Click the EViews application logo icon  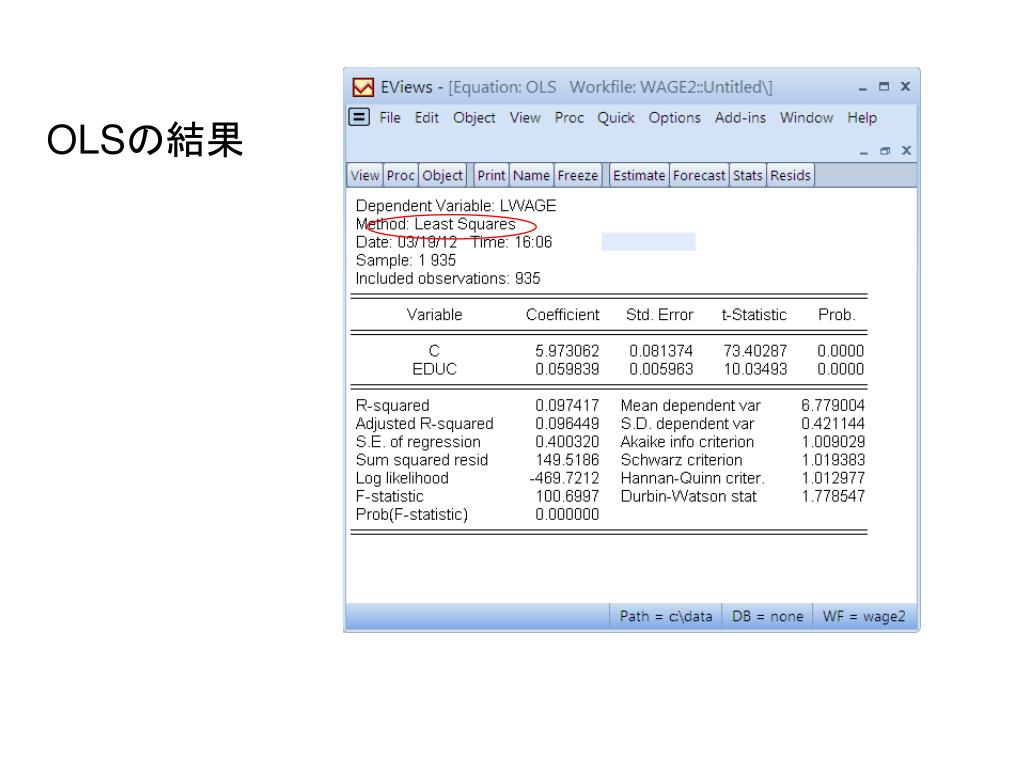click(363, 87)
